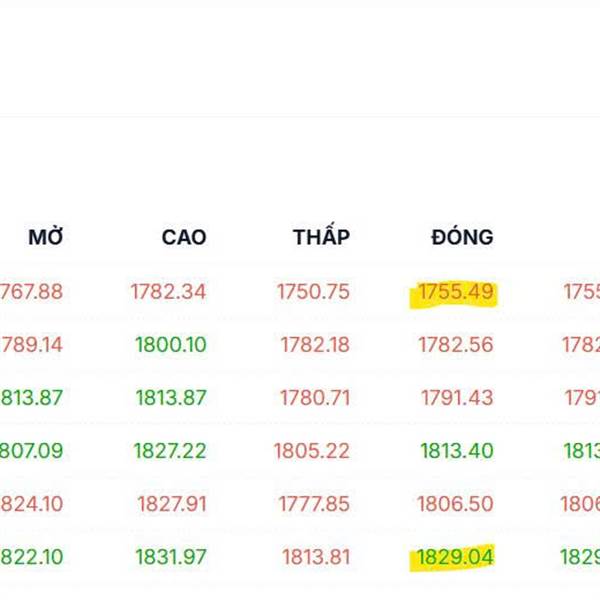The image size is (600, 600).
Task: Click high price 1782.34
Action: tap(168, 292)
